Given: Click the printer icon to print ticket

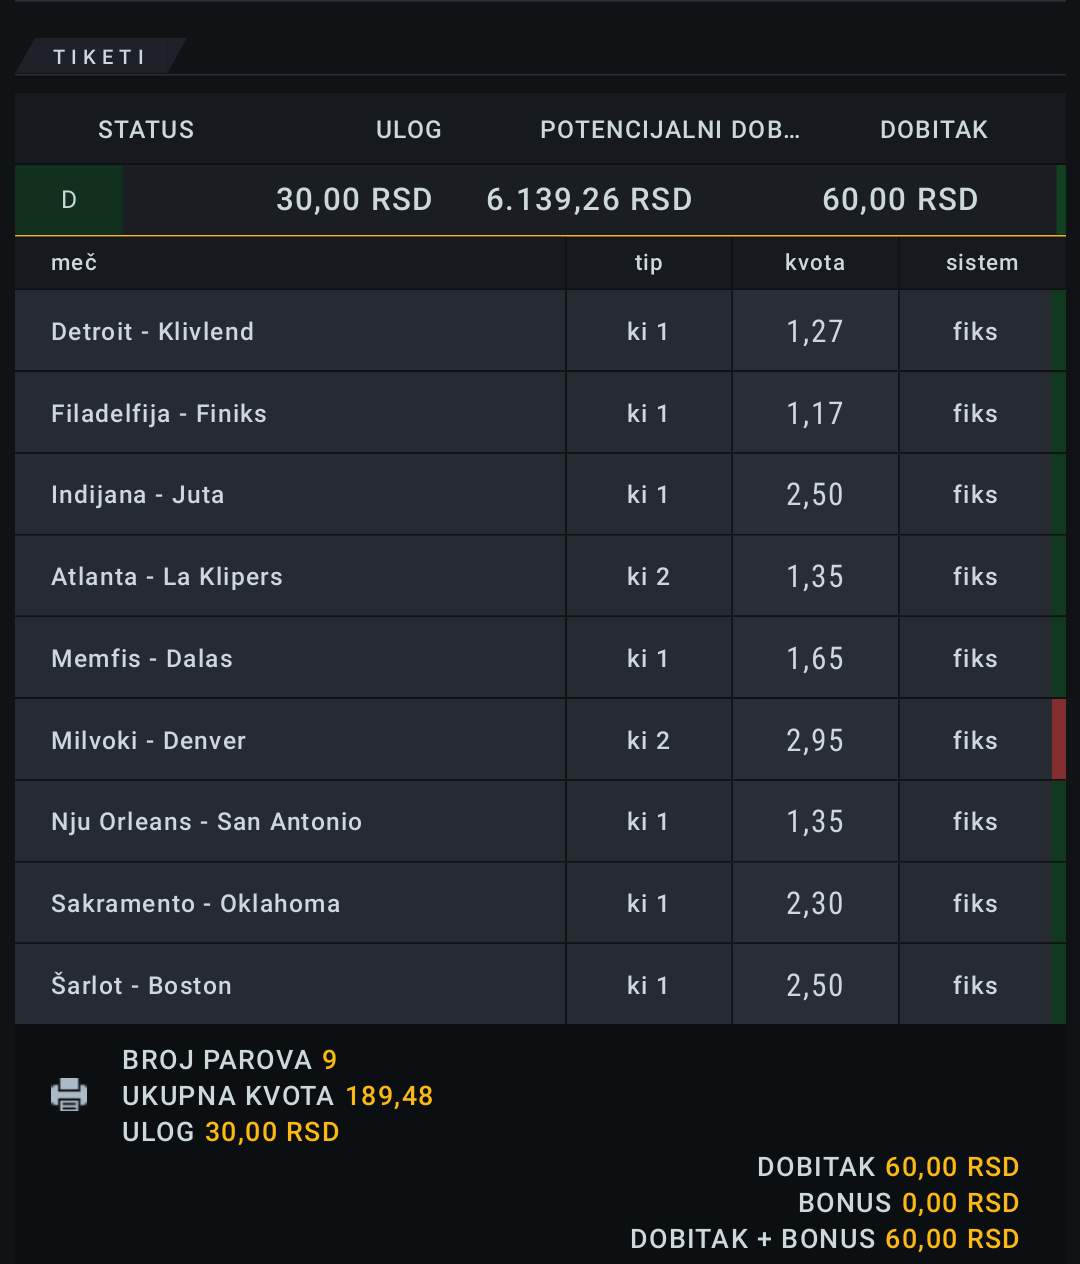Looking at the screenshot, I should coord(69,1094).
